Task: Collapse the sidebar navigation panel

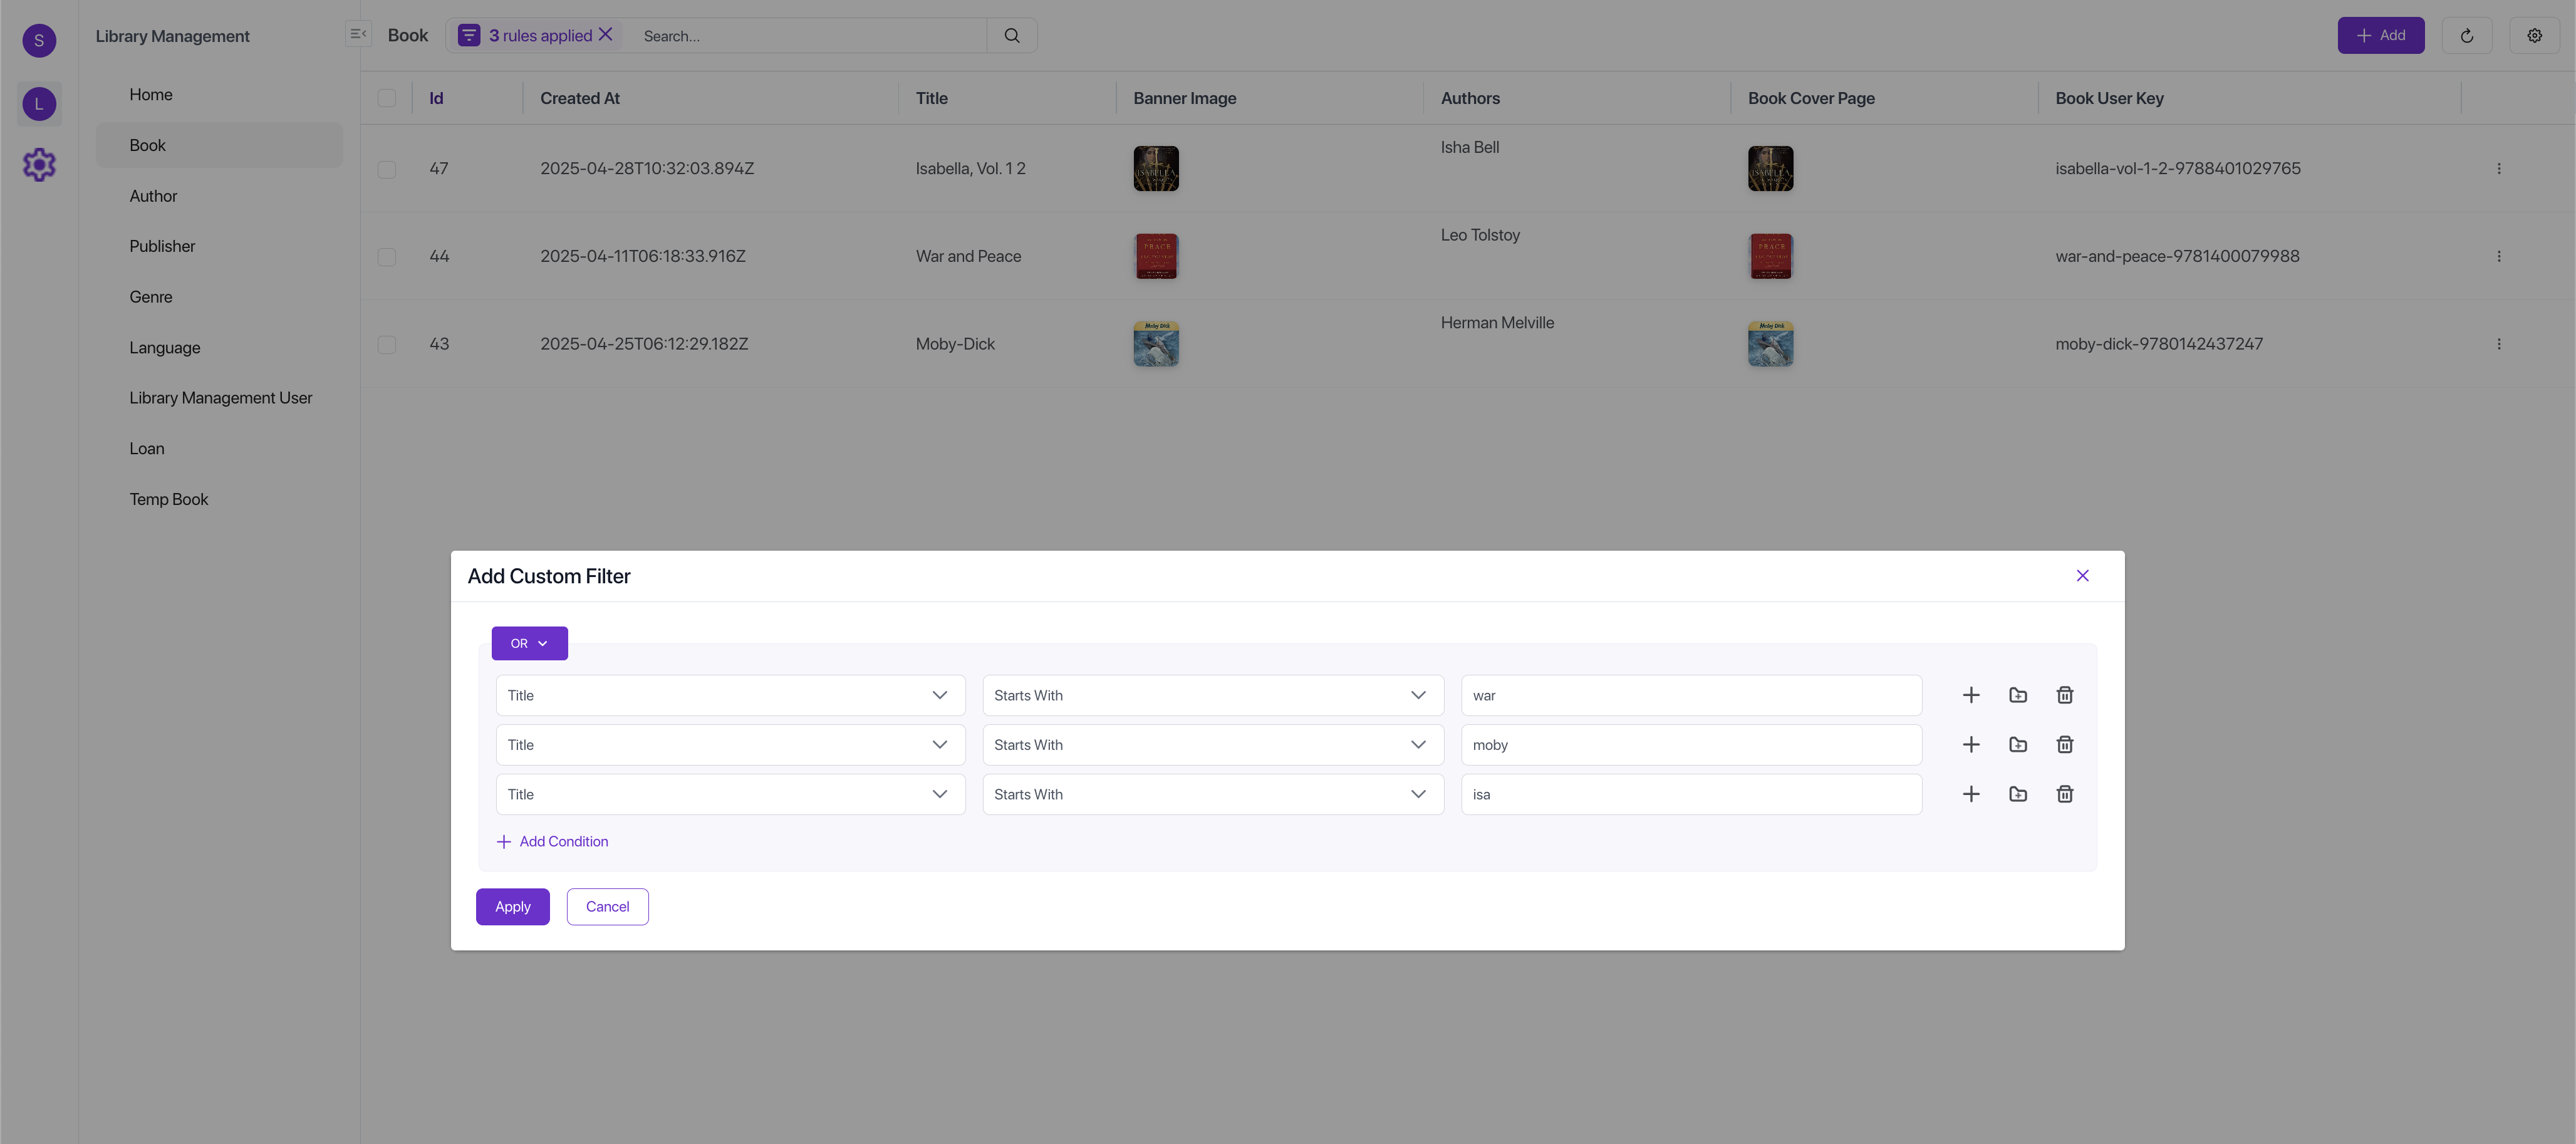Action: point(358,34)
